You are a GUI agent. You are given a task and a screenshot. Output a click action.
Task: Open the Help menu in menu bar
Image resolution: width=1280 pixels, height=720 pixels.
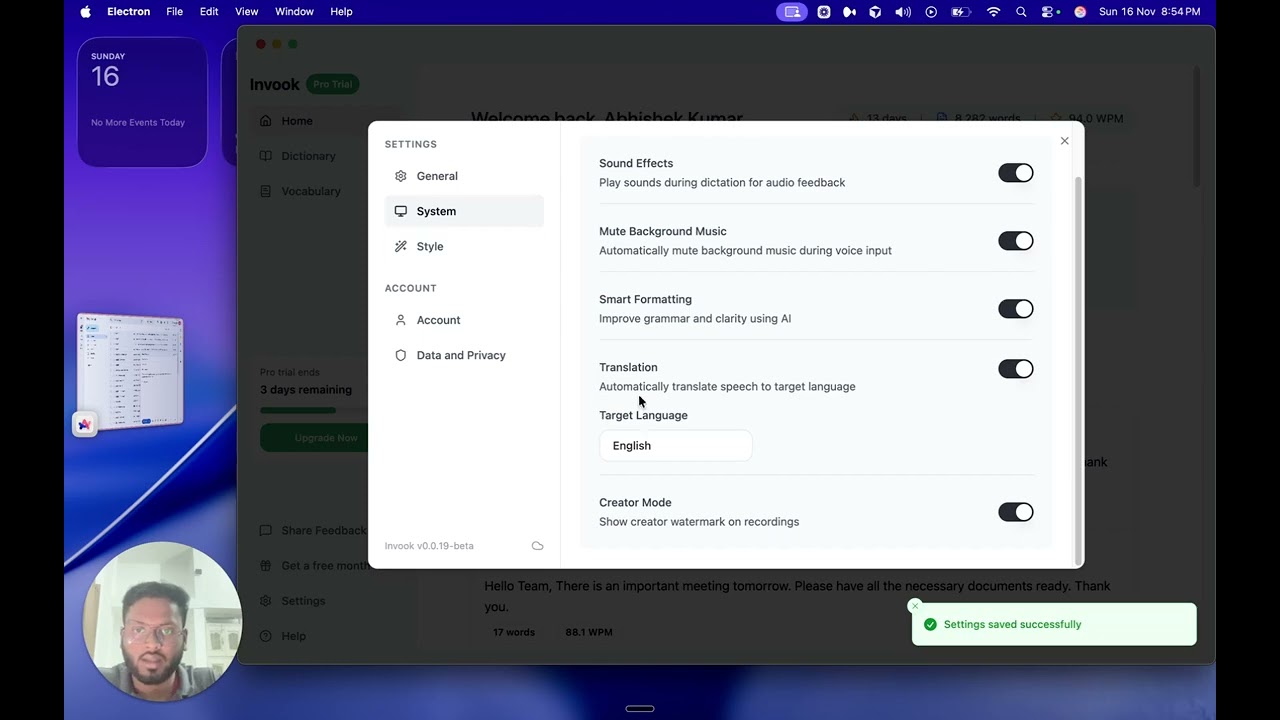pos(341,12)
